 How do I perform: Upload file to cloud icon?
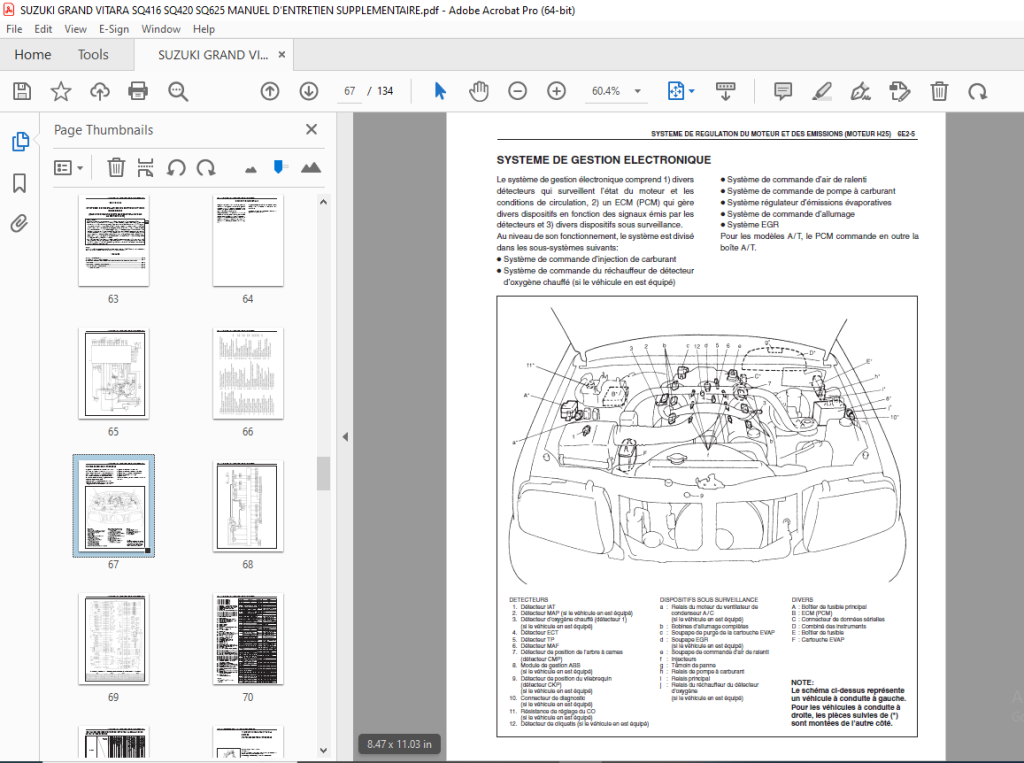point(99,91)
